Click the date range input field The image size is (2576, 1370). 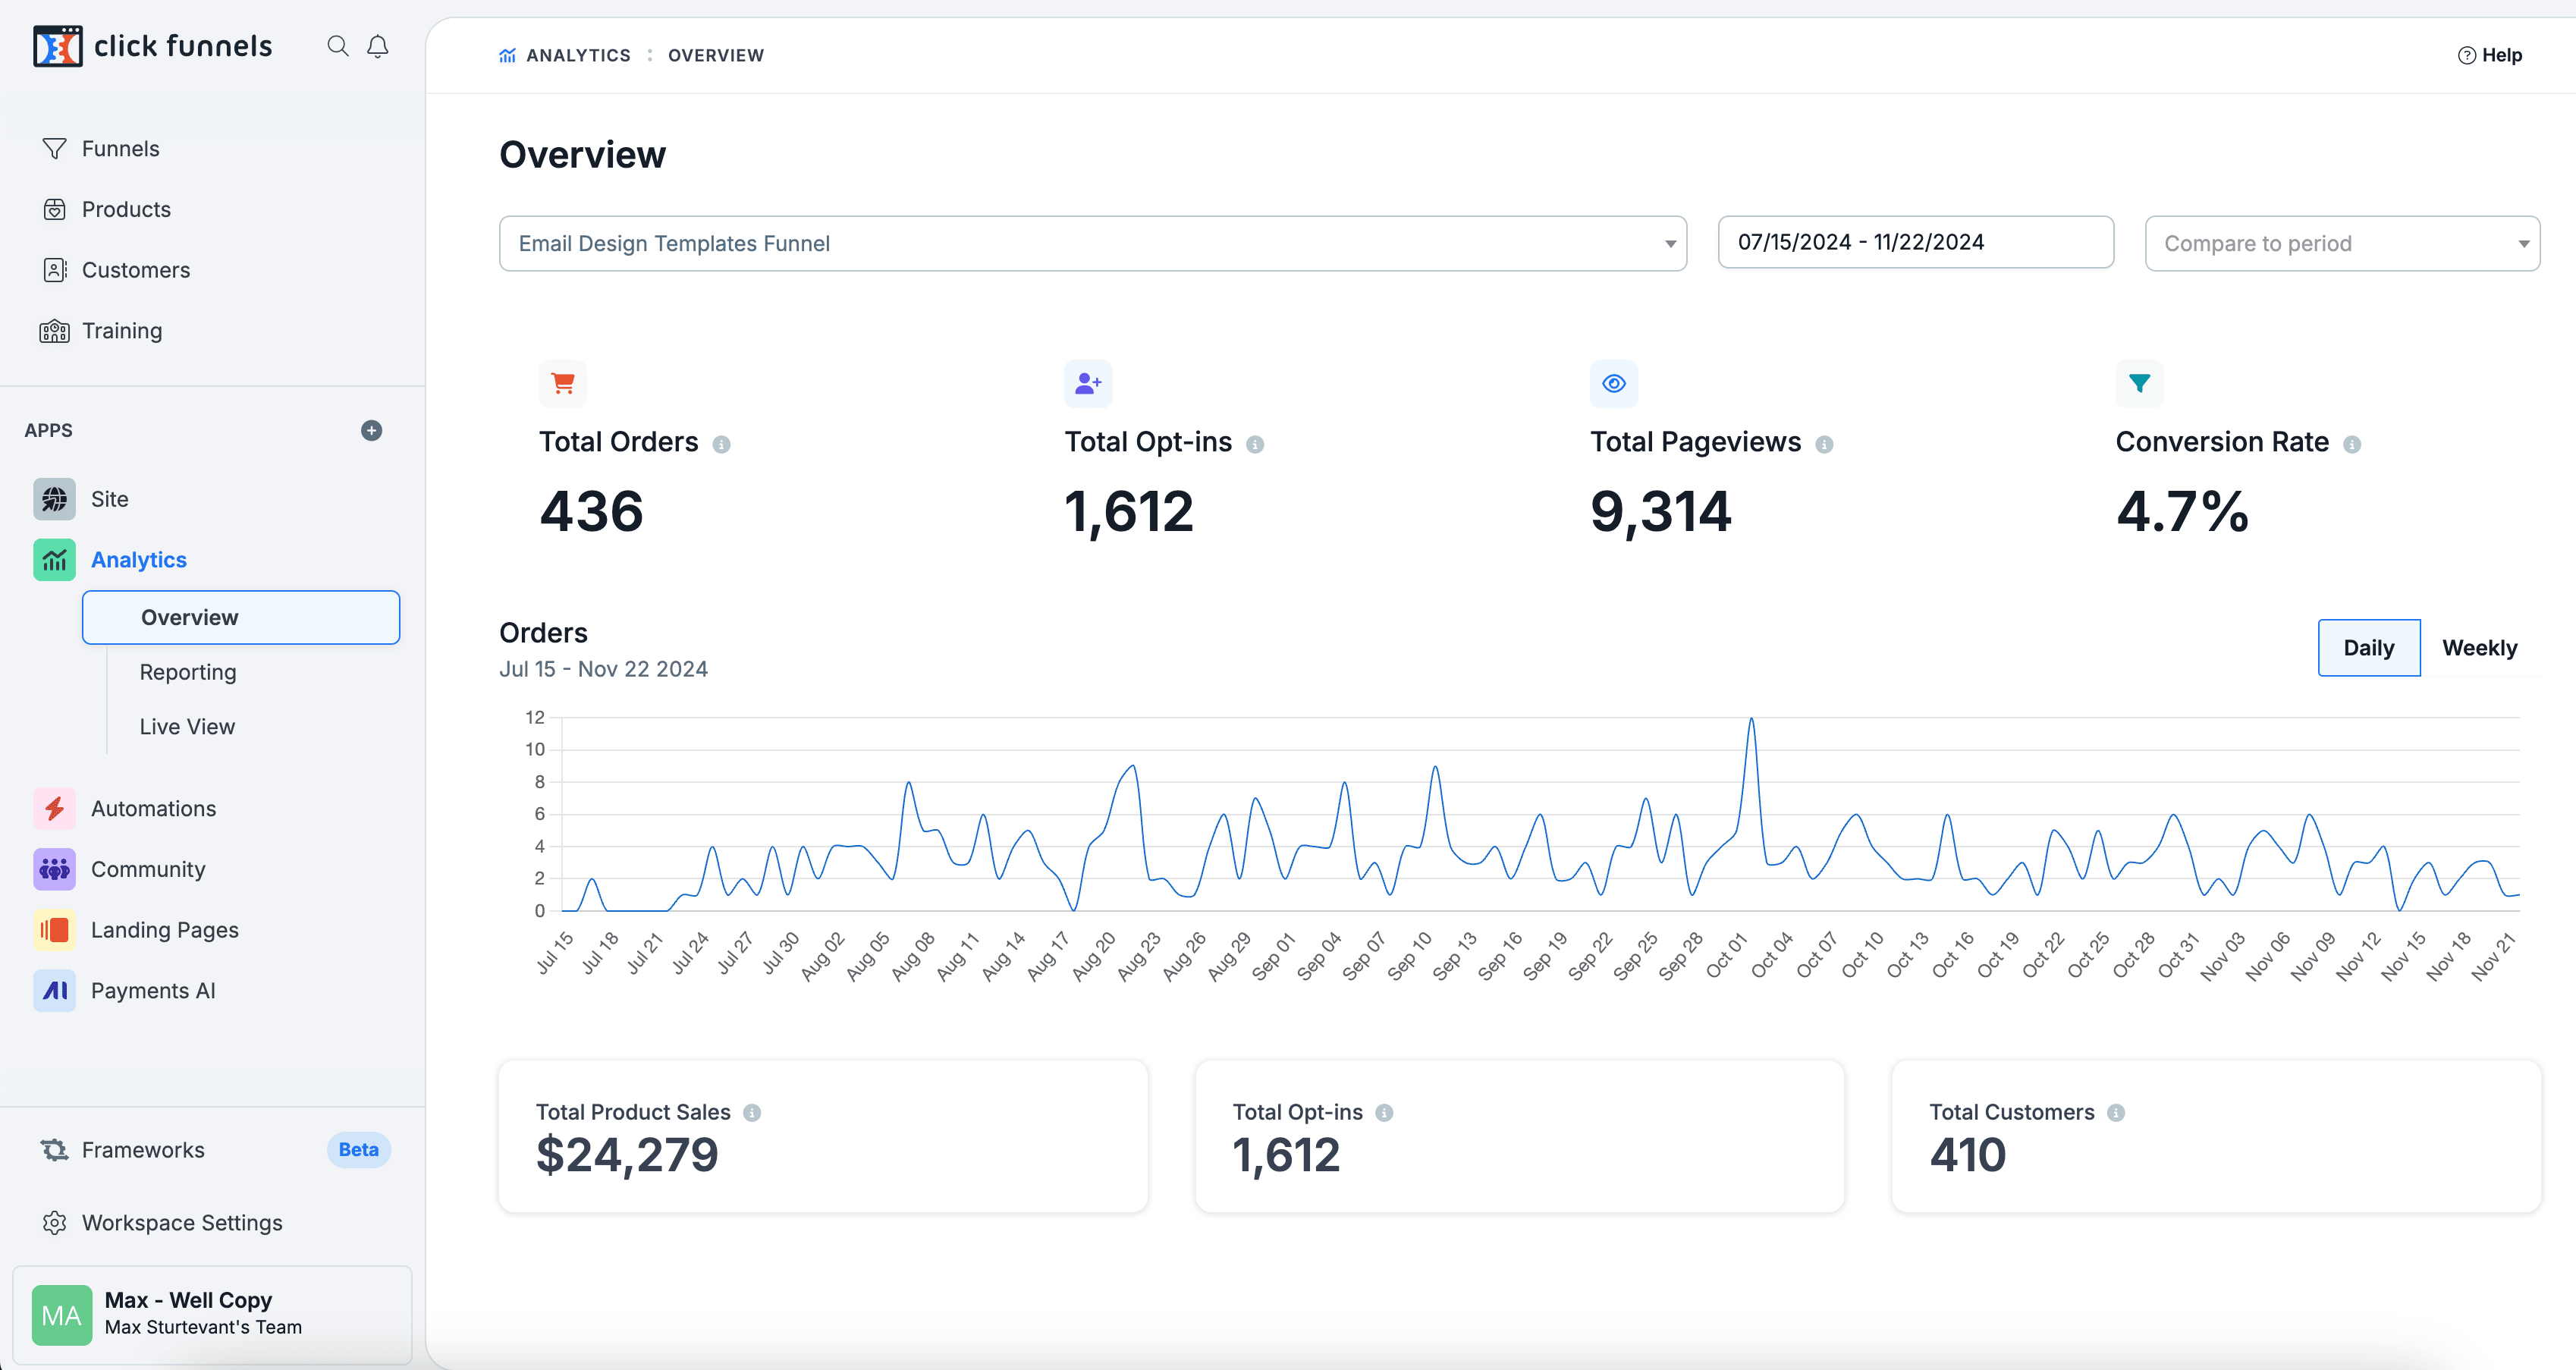(x=1915, y=242)
